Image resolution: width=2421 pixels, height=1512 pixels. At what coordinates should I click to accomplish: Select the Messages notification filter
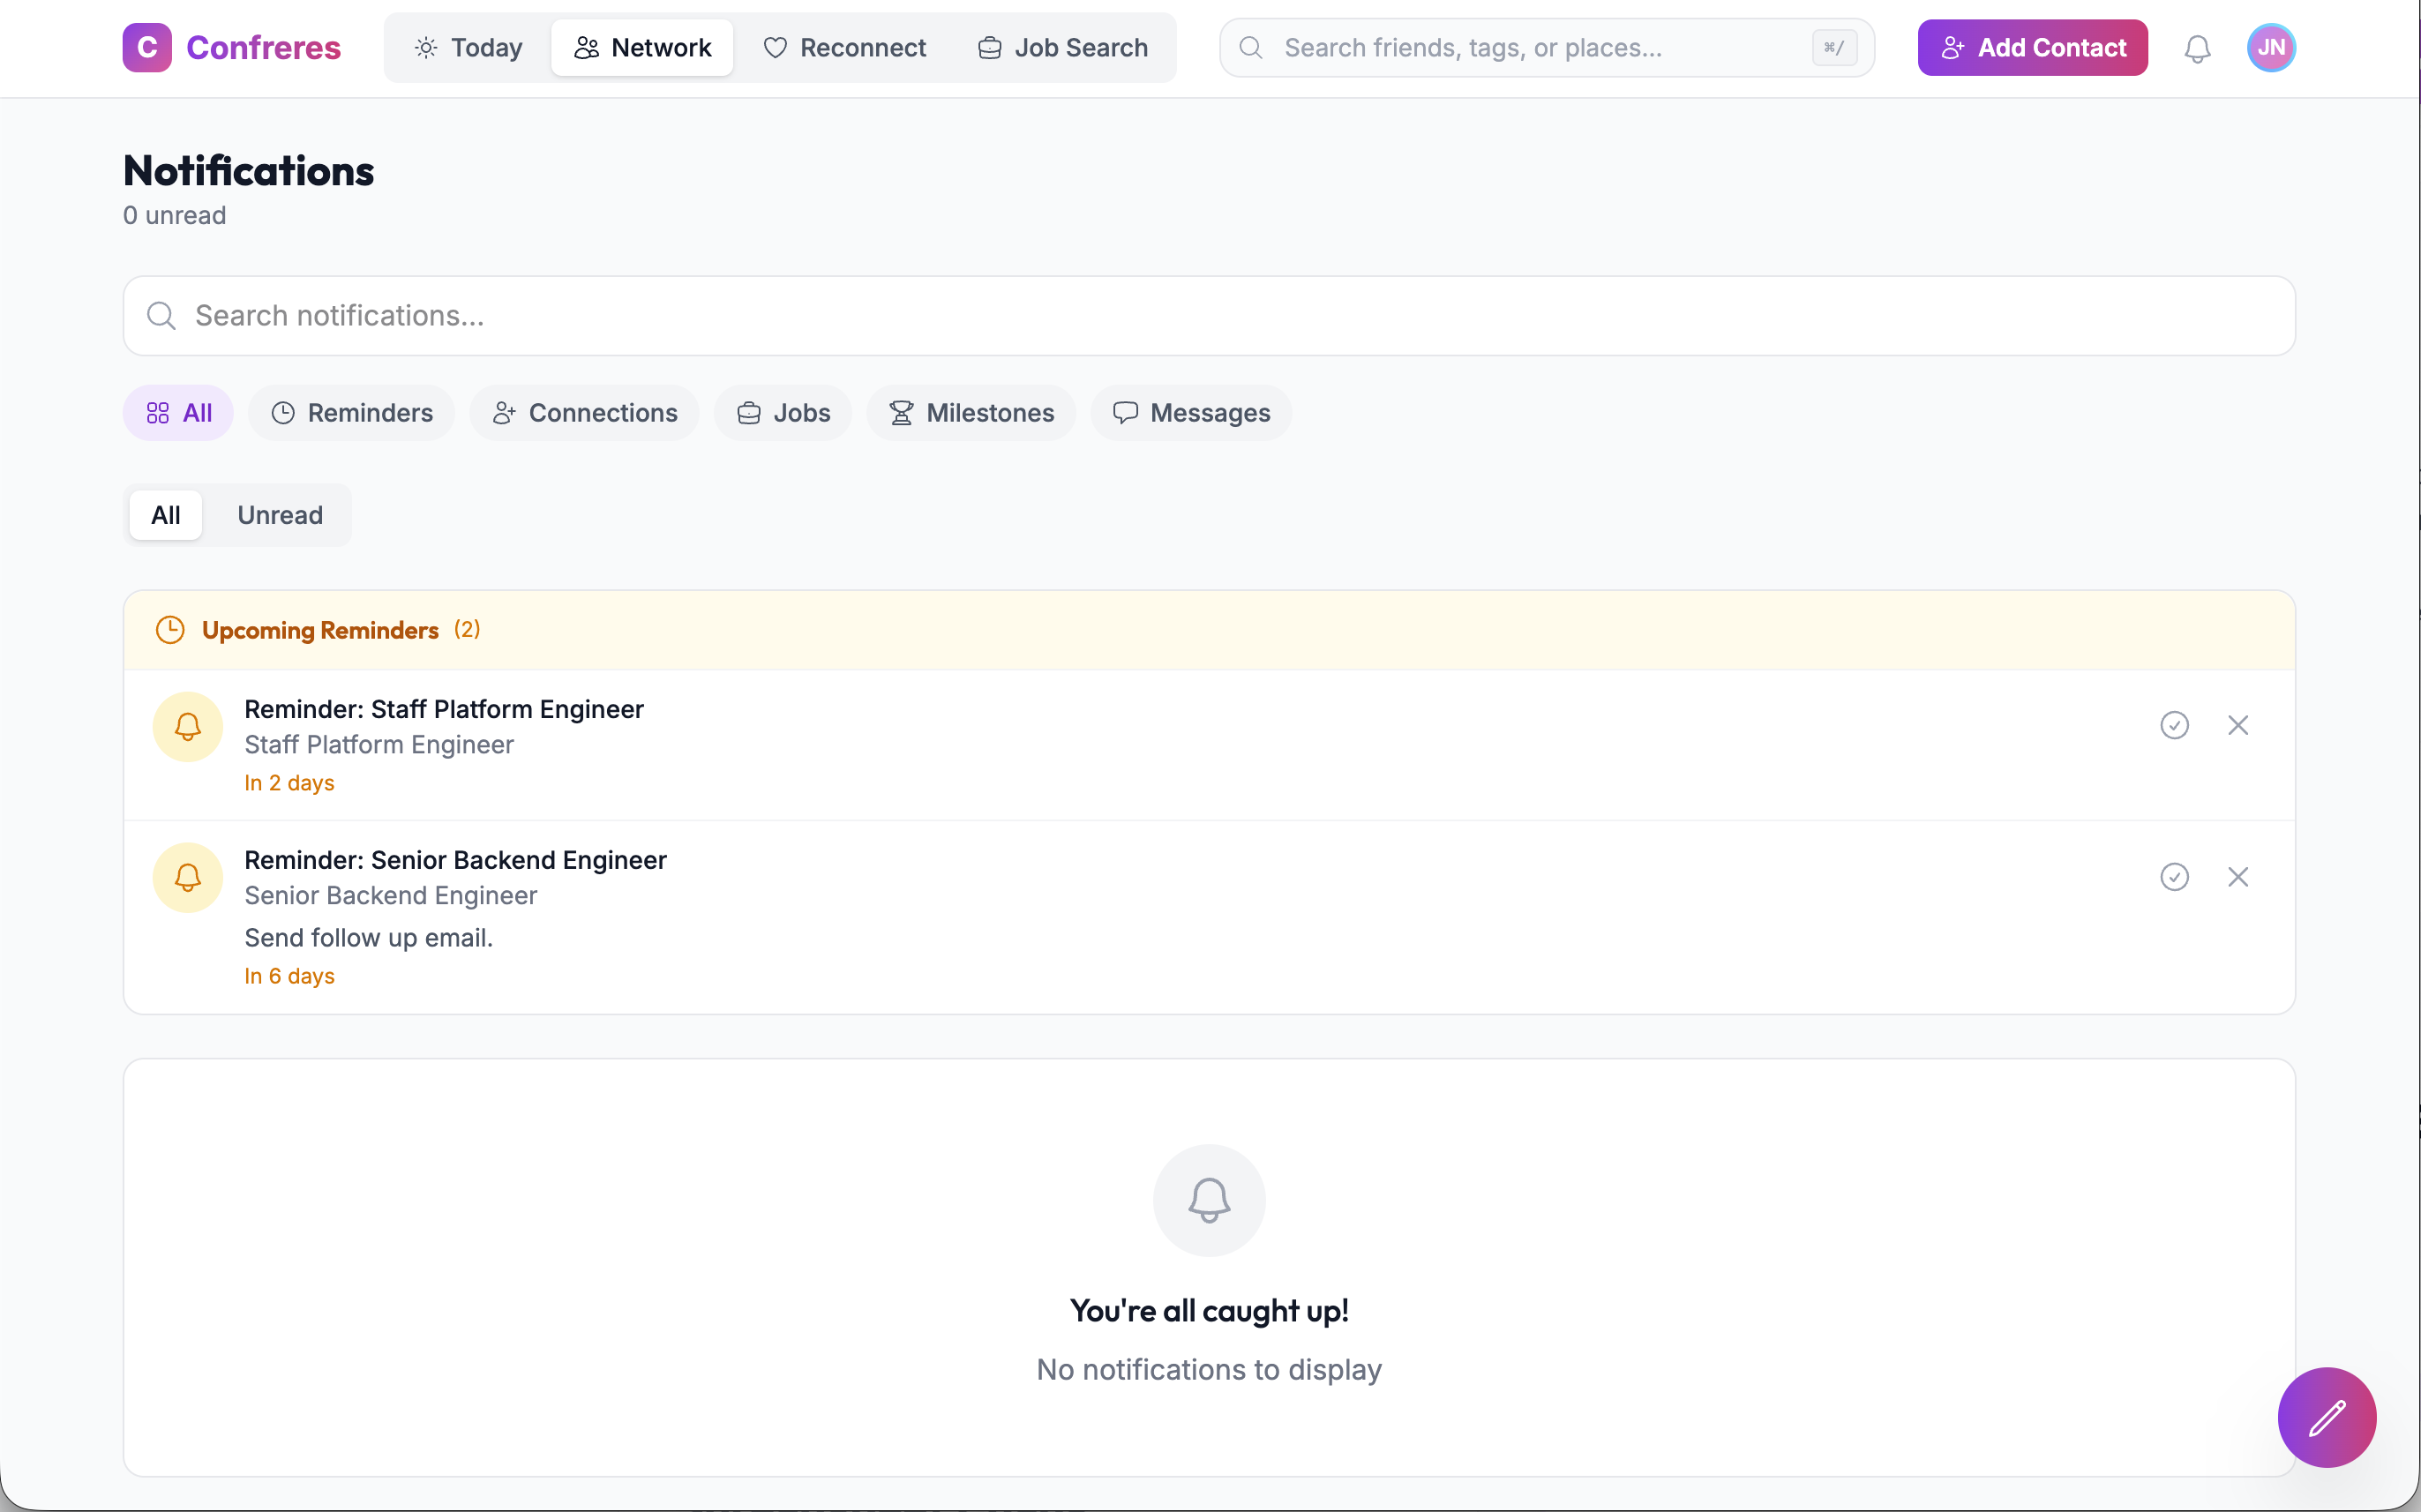coord(1191,412)
